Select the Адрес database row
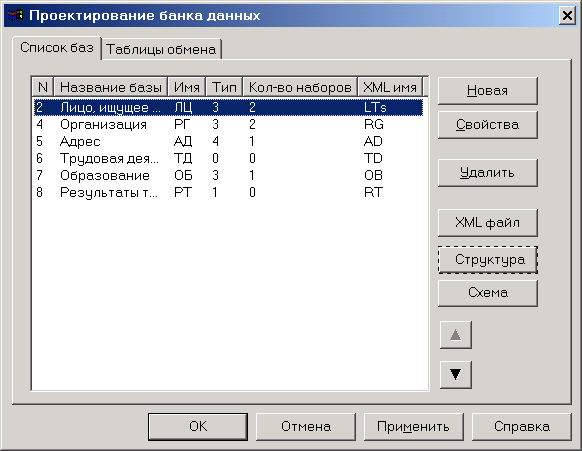The width and height of the screenshot is (582, 451). (x=228, y=141)
